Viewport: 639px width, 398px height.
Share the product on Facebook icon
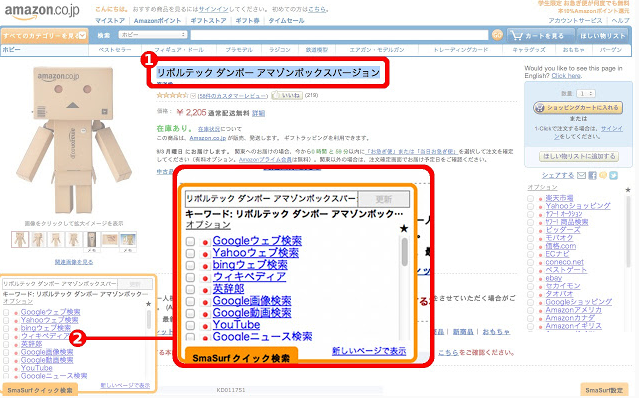pos(592,175)
